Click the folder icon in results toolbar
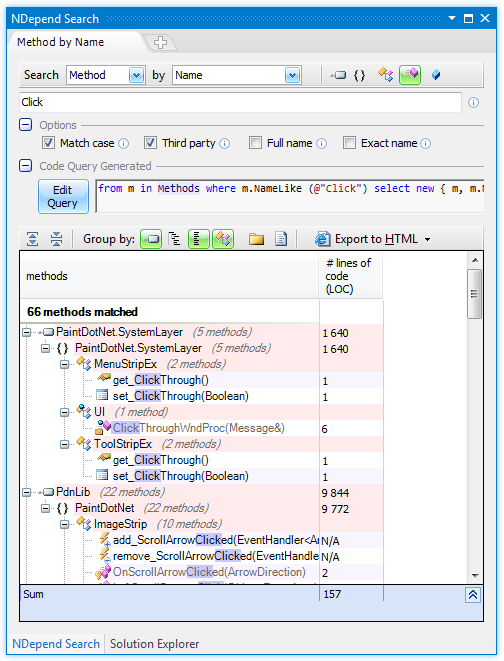The height and width of the screenshot is (661, 504). pyautogui.click(x=256, y=239)
